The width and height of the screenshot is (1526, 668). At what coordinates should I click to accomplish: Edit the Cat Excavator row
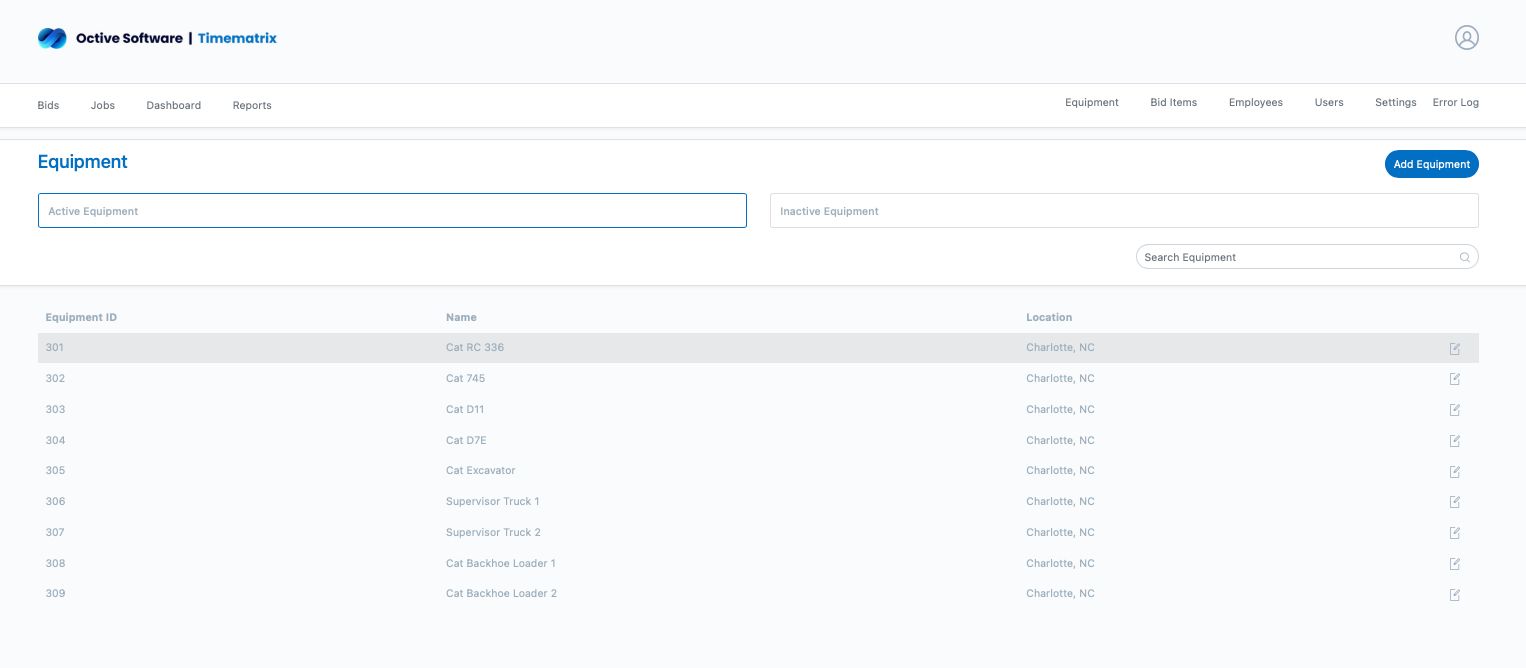[1454, 471]
